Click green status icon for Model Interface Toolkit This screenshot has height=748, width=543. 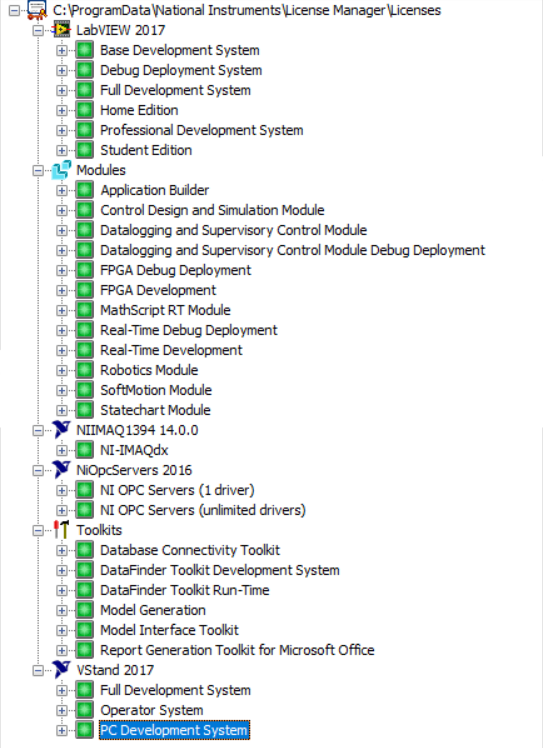84,630
